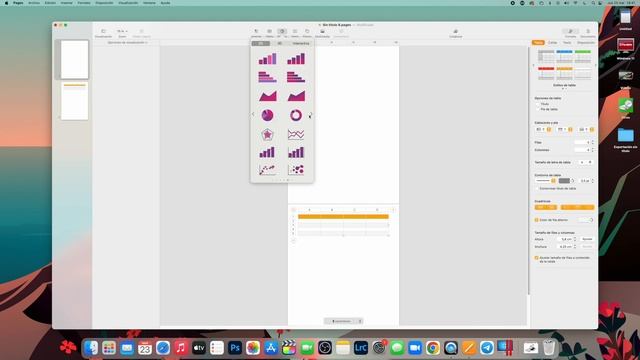
Task: Open Lightroom Classic from the Dock
Action: coord(360,348)
